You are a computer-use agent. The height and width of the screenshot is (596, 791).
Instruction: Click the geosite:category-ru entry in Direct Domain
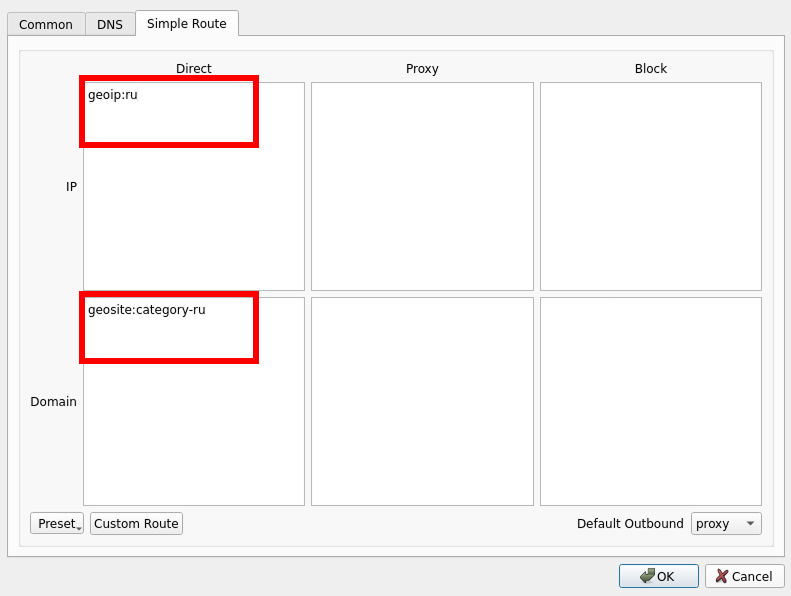(146, 310)
